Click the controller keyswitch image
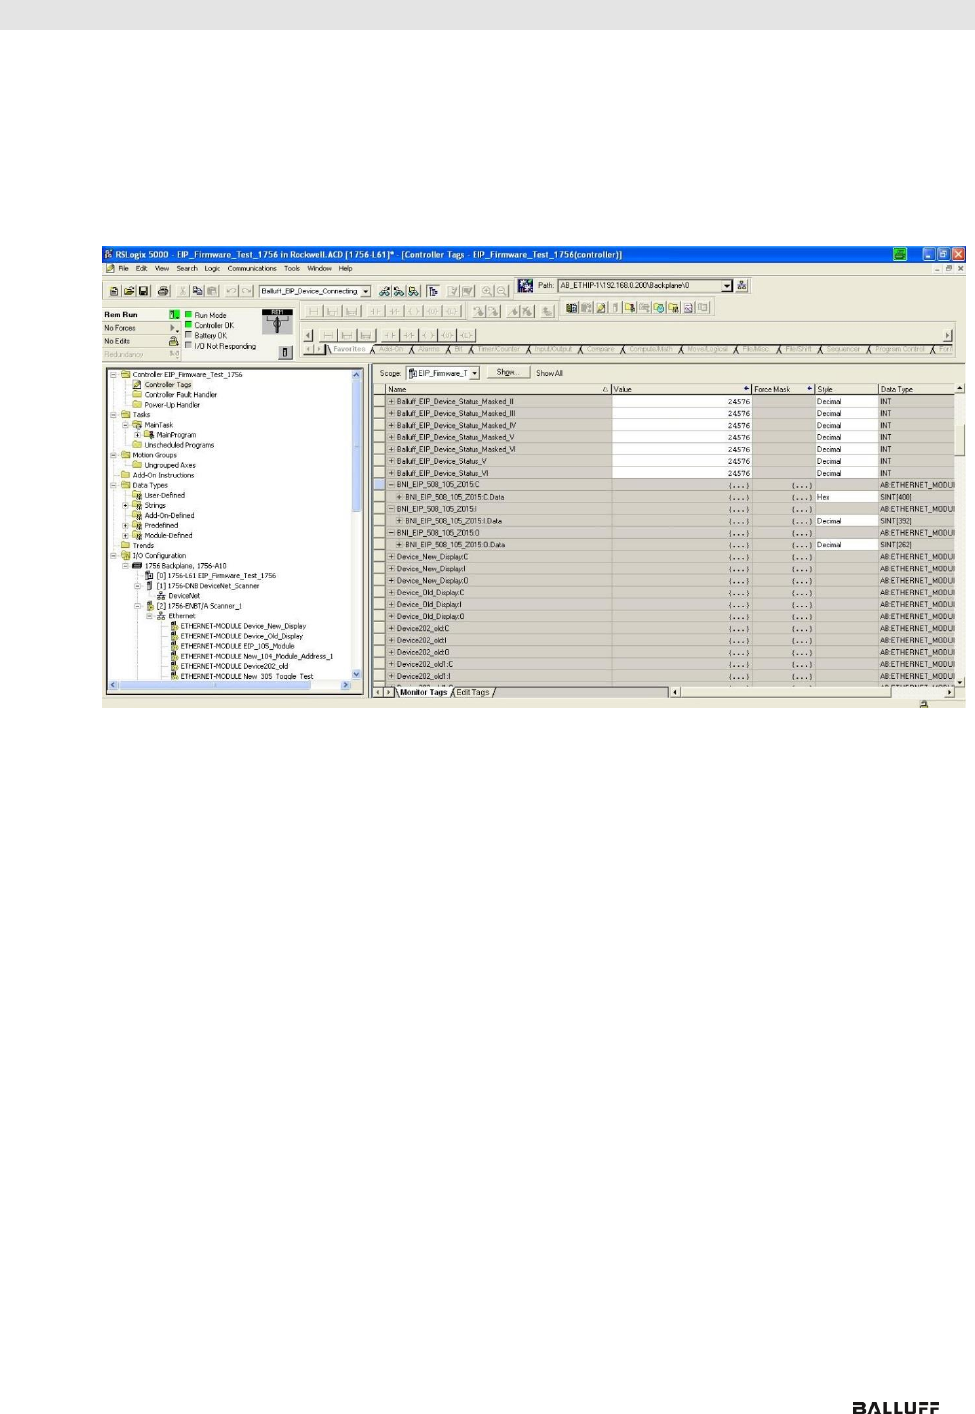 tap(277, 320)
